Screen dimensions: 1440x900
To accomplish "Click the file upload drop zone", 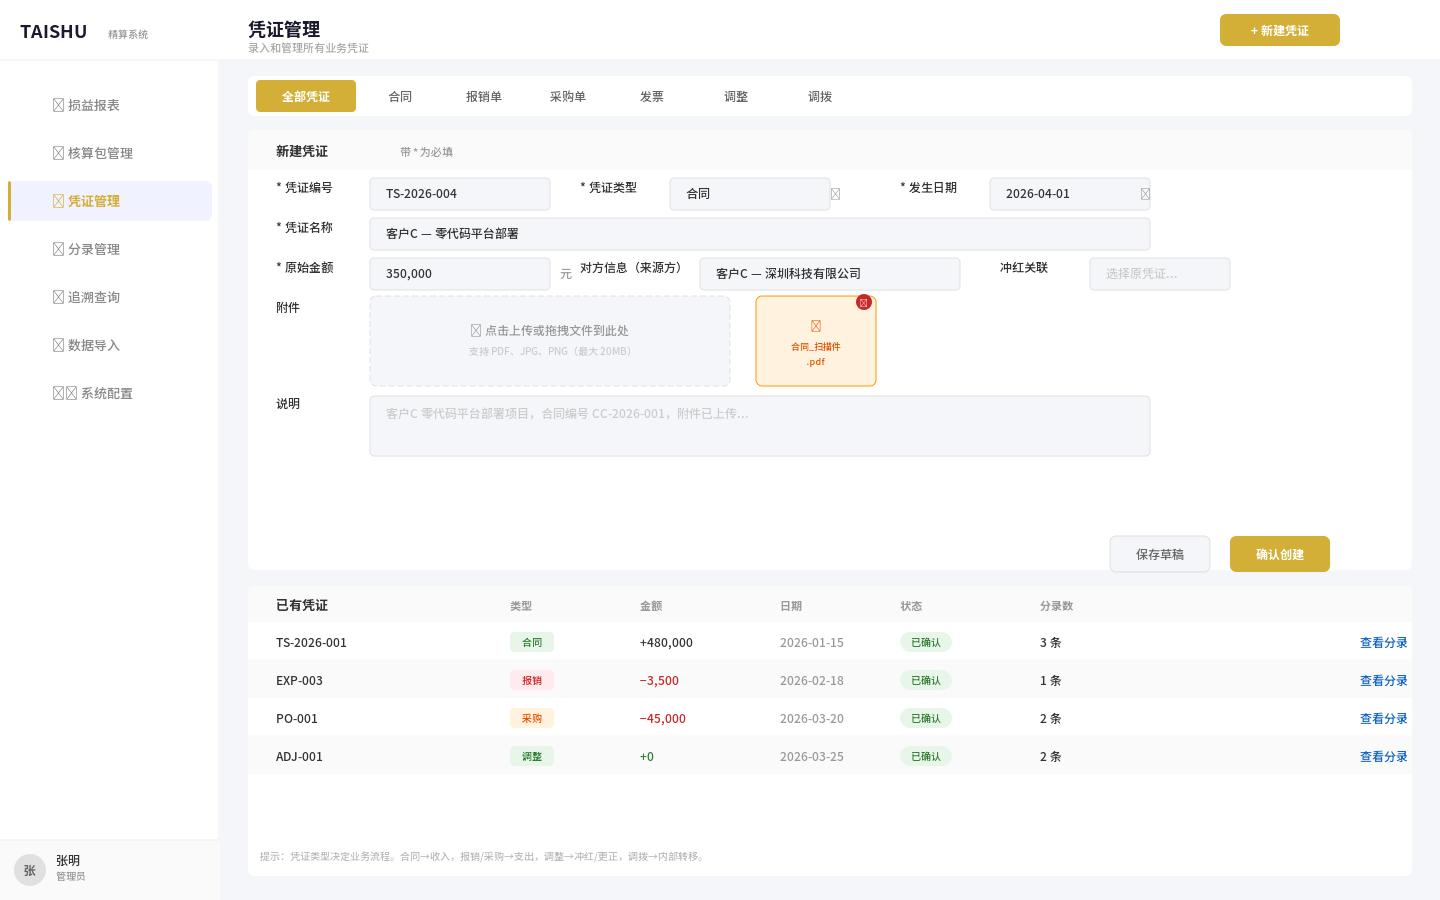I will 550,341.
